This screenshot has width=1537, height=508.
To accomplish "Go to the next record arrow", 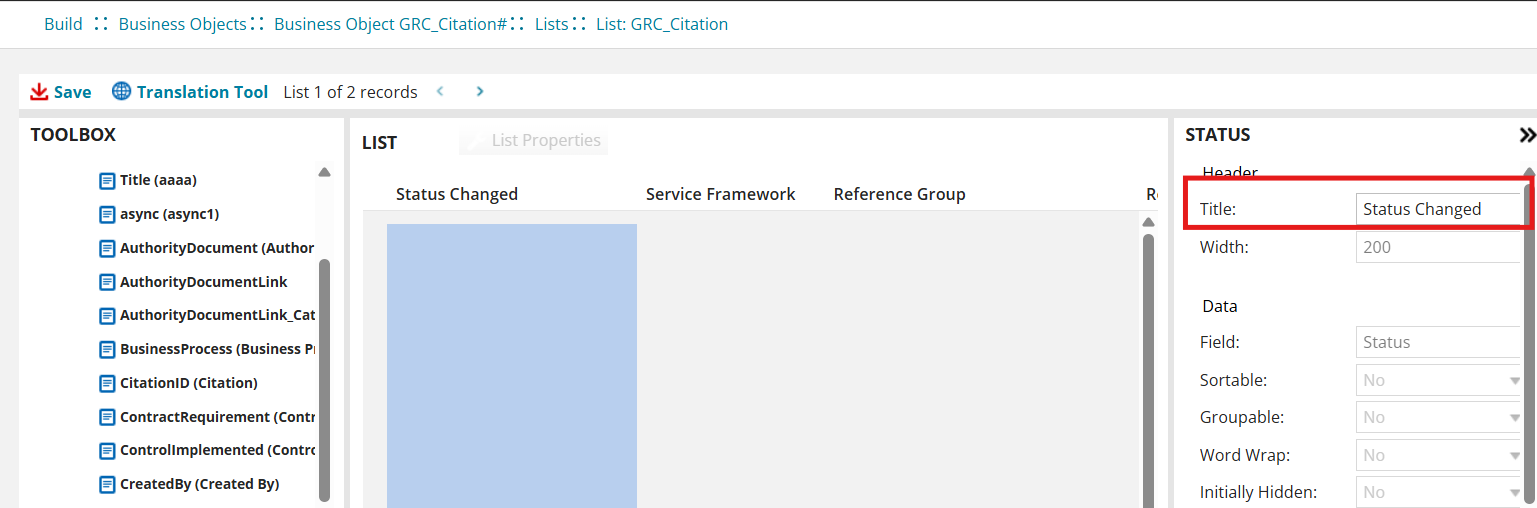I will click(x=480, y=92).
